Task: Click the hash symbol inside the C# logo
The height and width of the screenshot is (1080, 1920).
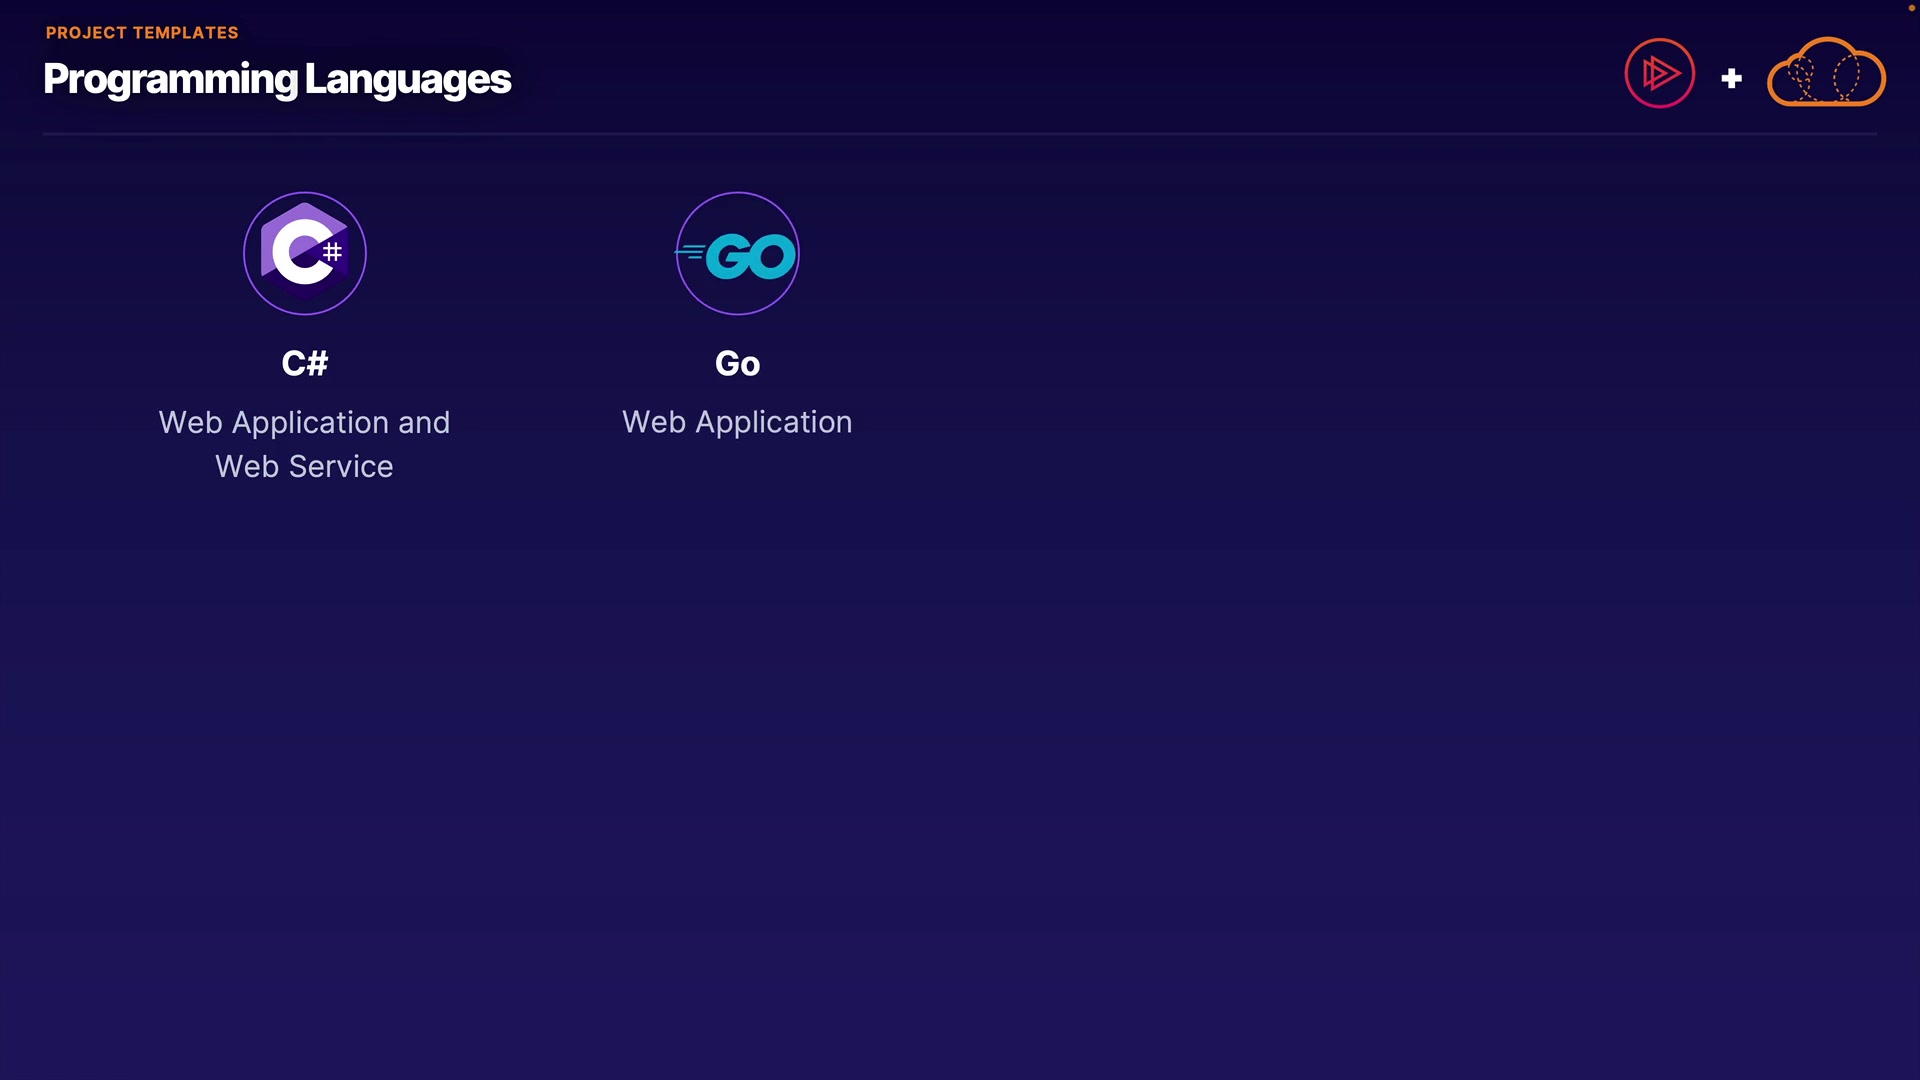Action: pos(333,252)
